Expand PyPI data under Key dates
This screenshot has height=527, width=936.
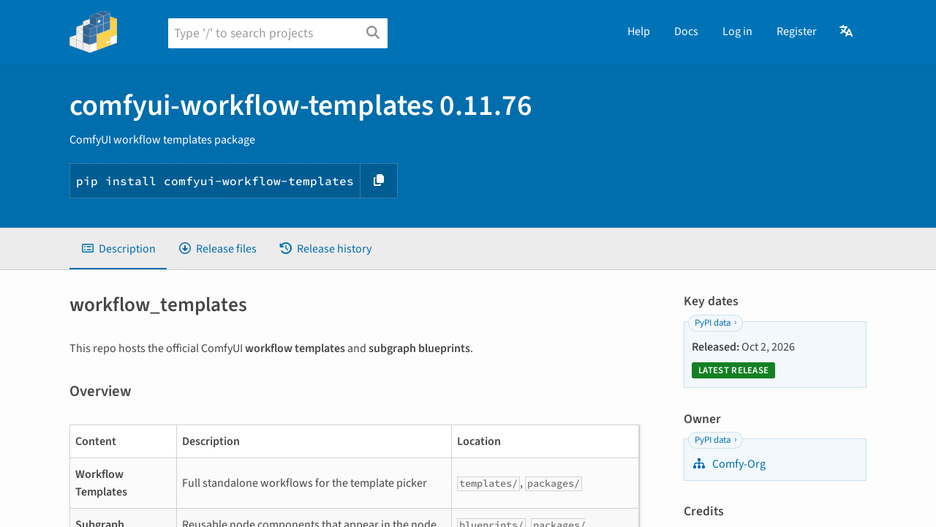[715, 323]
